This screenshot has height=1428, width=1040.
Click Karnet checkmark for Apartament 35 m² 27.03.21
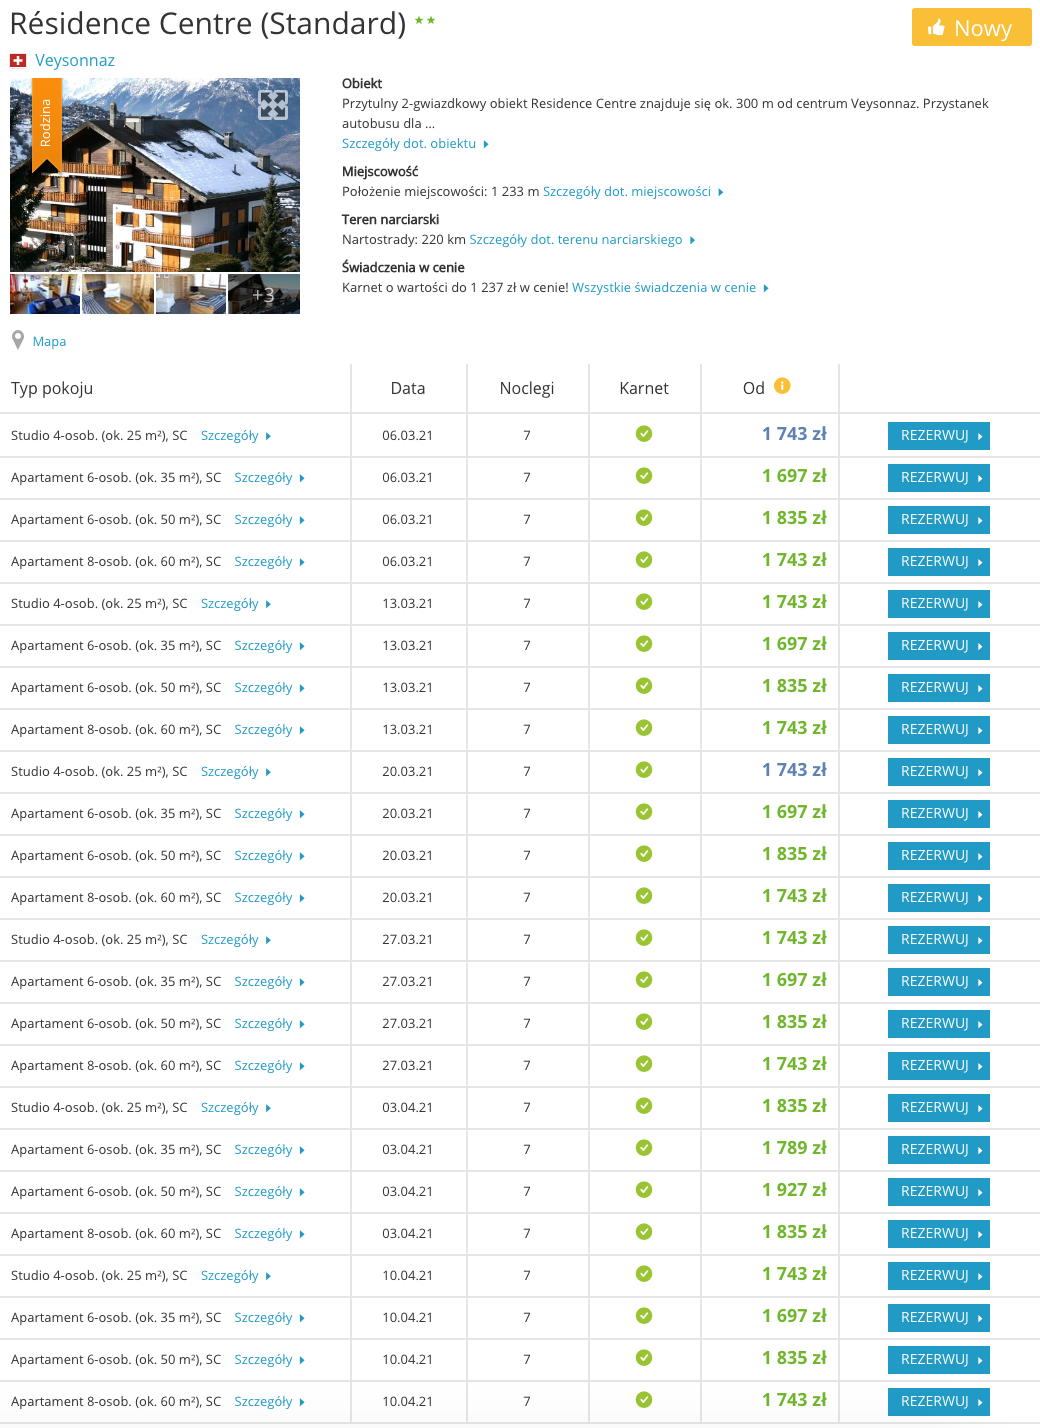click(x=644, y=980)
